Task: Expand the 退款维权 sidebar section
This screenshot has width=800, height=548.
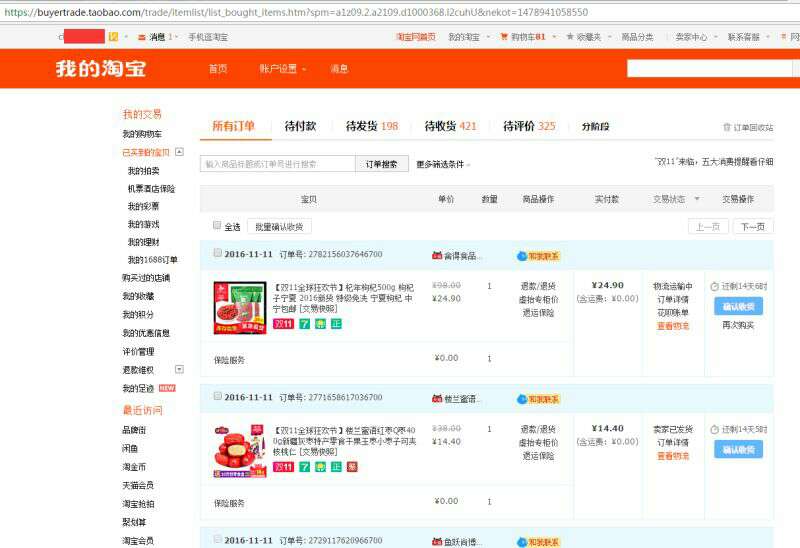Action: click(179, 369)
